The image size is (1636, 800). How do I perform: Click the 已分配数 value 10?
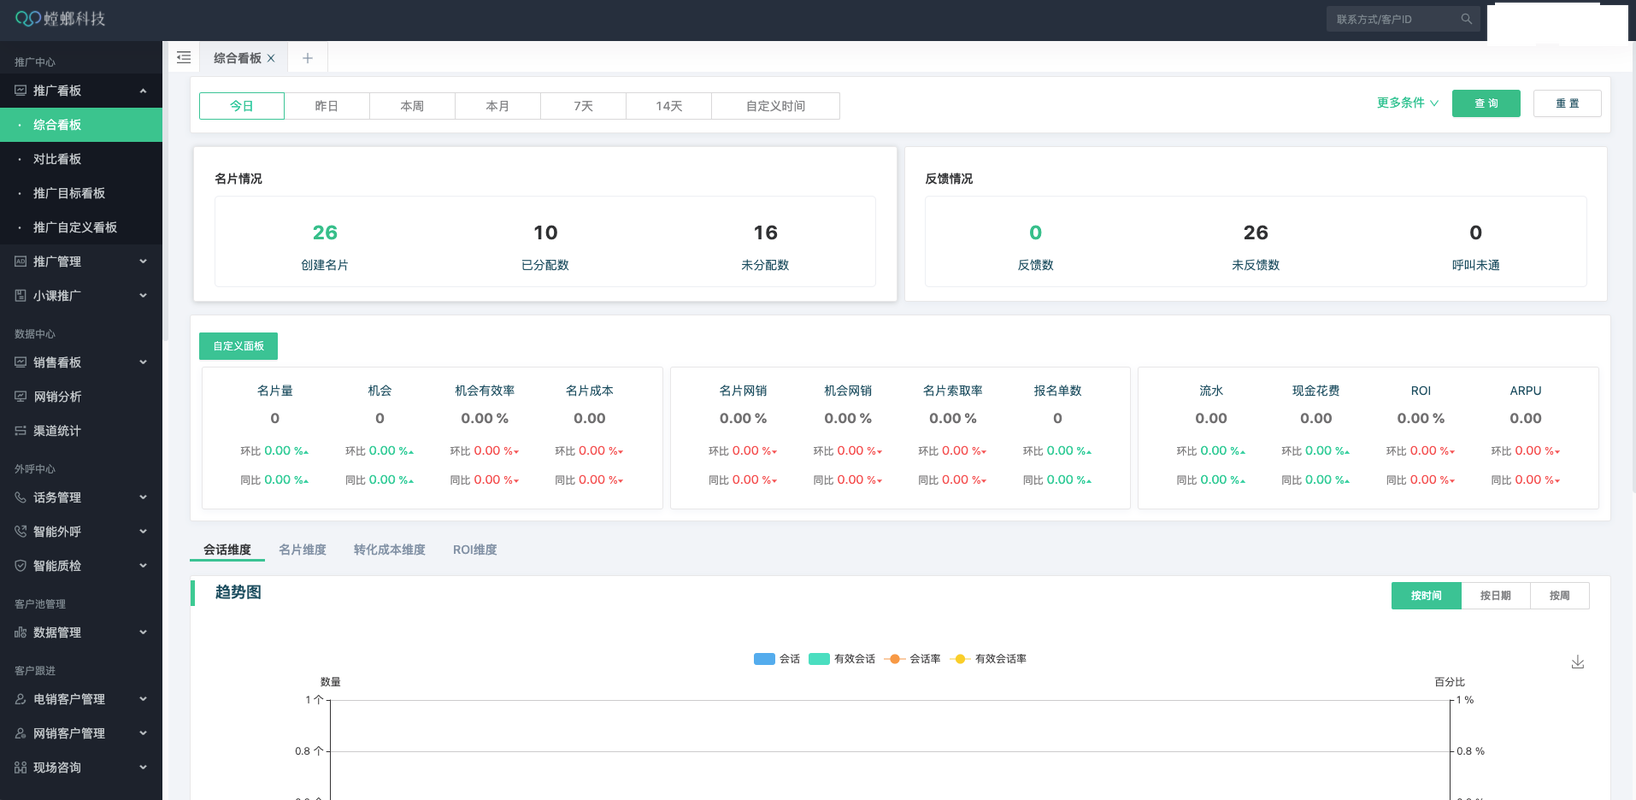click(545, 233)
